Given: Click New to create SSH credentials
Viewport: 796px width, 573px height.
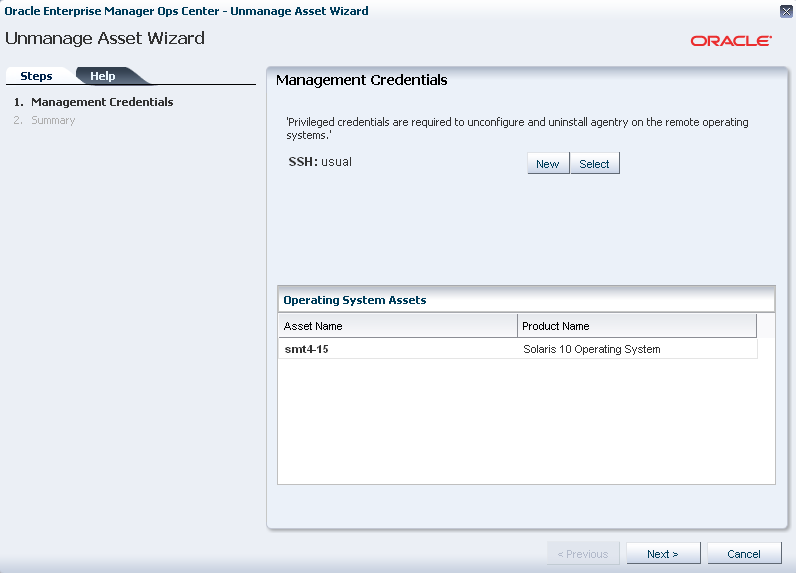Looking at the screenshot, I should tap(548, 163).
